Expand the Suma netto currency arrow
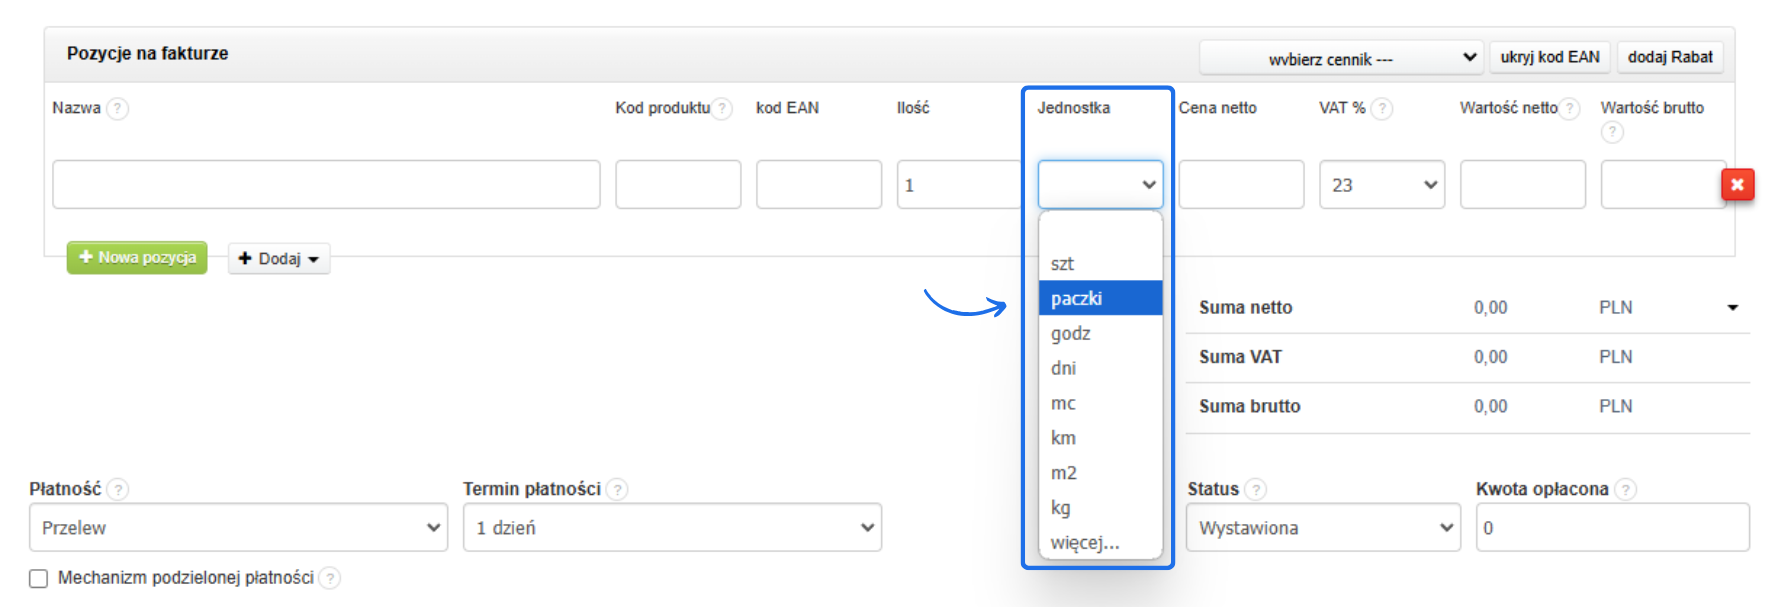Image resolution: width=1770 pixels, height=608 pixels. pos(1732,308)
